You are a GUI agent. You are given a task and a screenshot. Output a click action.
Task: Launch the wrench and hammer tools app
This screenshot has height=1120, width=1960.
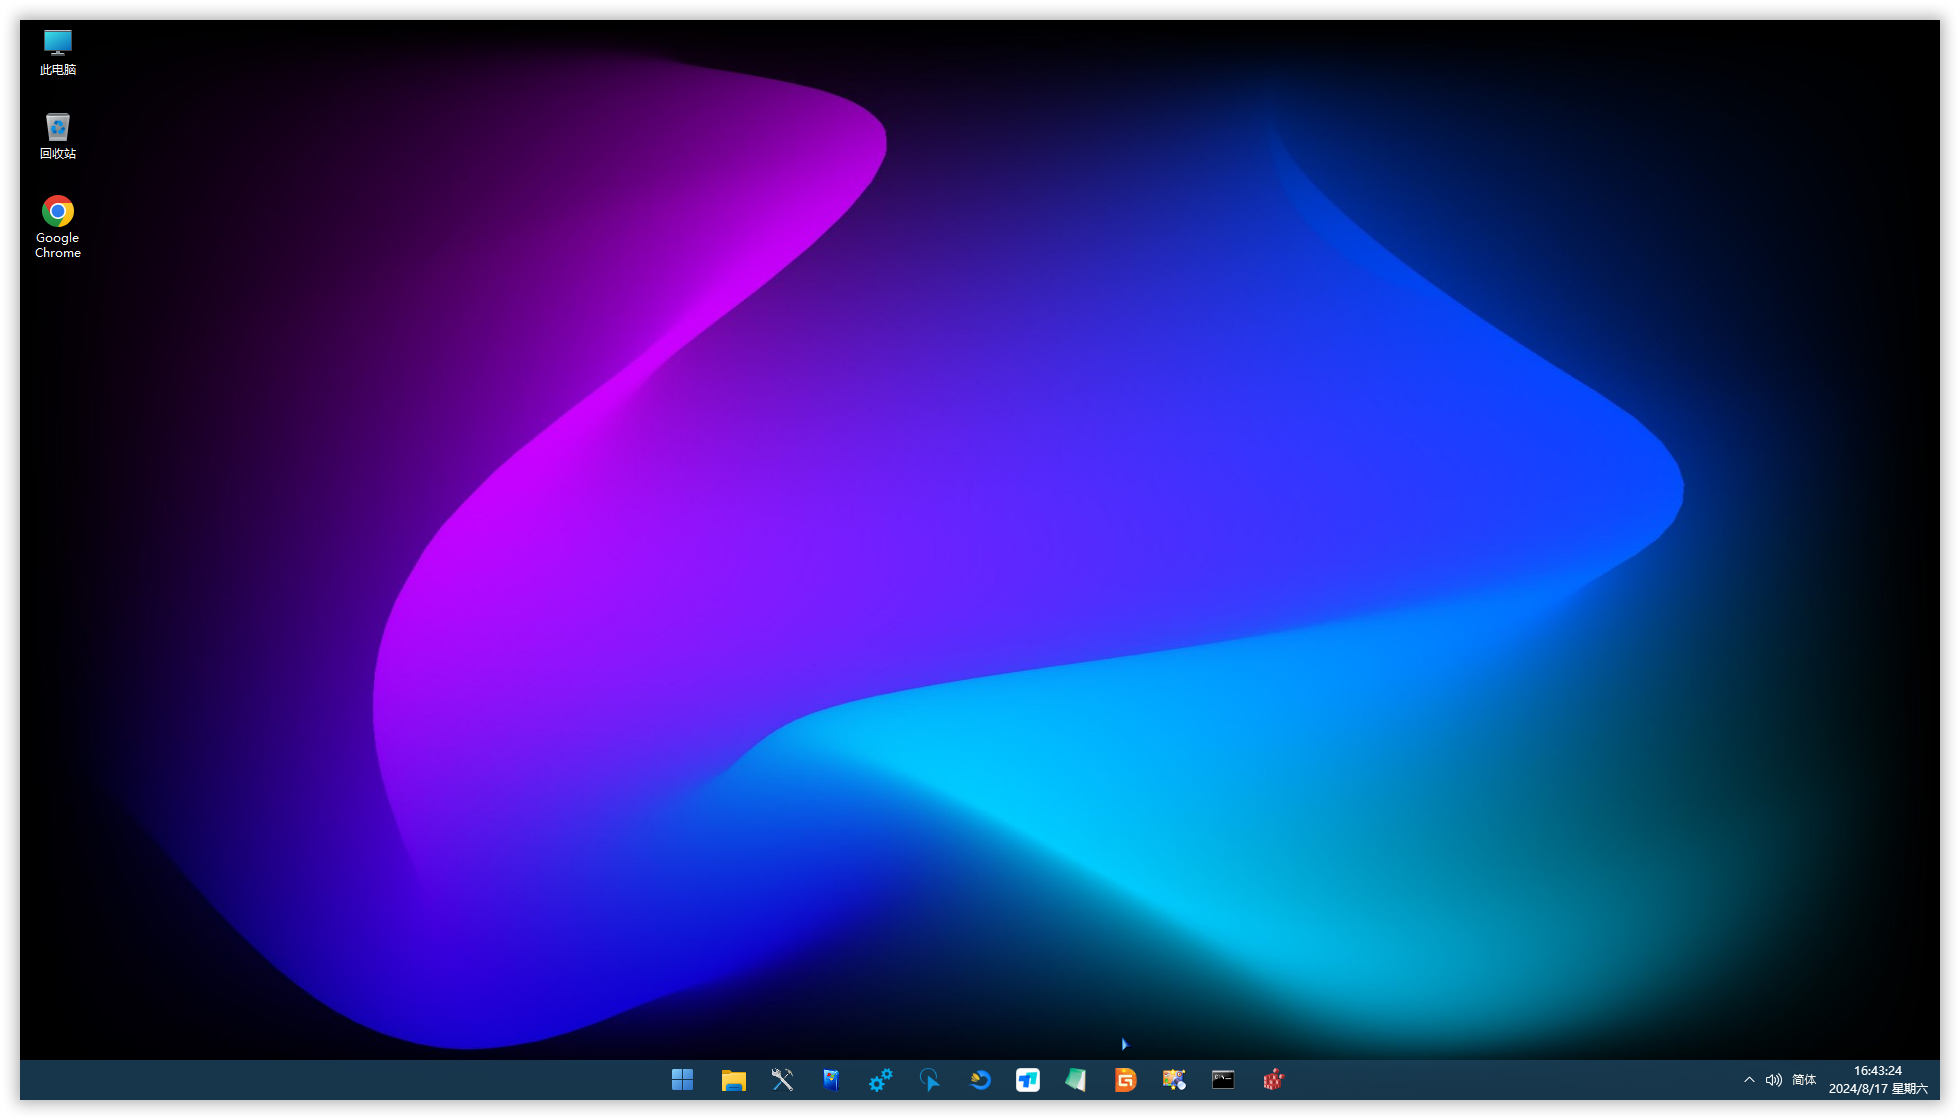coord(782,1080)
